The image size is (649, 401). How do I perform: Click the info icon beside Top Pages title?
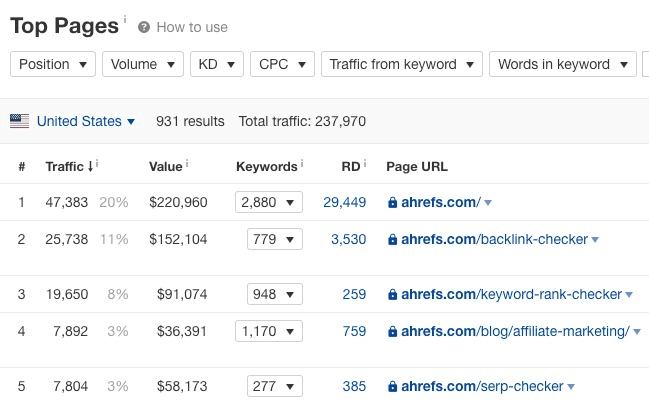pyautogui.click(x=125, y=19)
